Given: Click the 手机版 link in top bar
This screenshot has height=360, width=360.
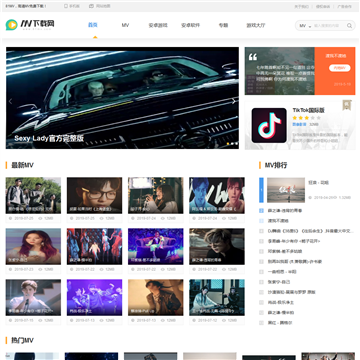Looking at the screenshot, I should pos(74,6).
